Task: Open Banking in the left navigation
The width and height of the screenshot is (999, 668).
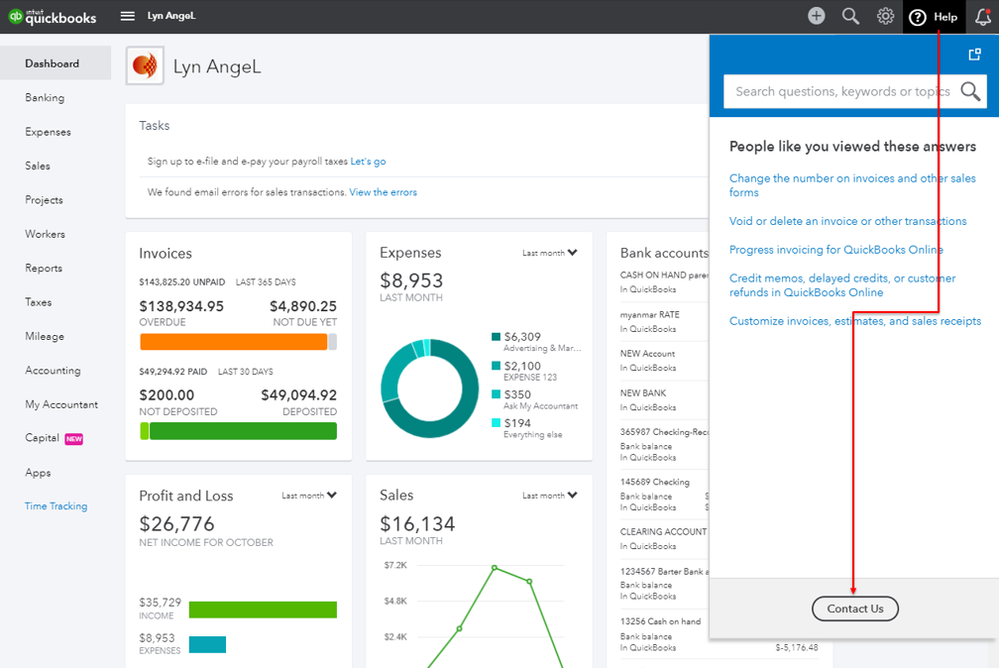Action: coord(45,98)
